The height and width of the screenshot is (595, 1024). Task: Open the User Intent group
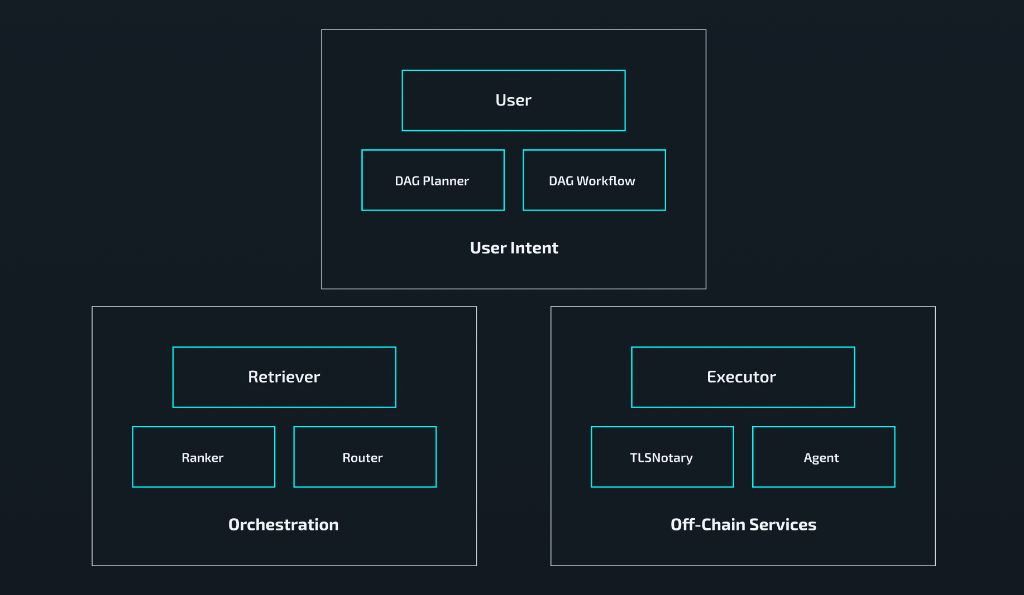point(514,247)
